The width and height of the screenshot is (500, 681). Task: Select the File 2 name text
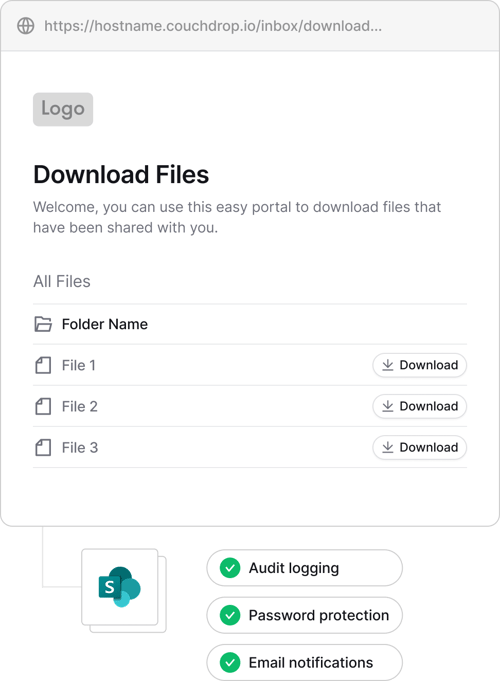(79, 407)
